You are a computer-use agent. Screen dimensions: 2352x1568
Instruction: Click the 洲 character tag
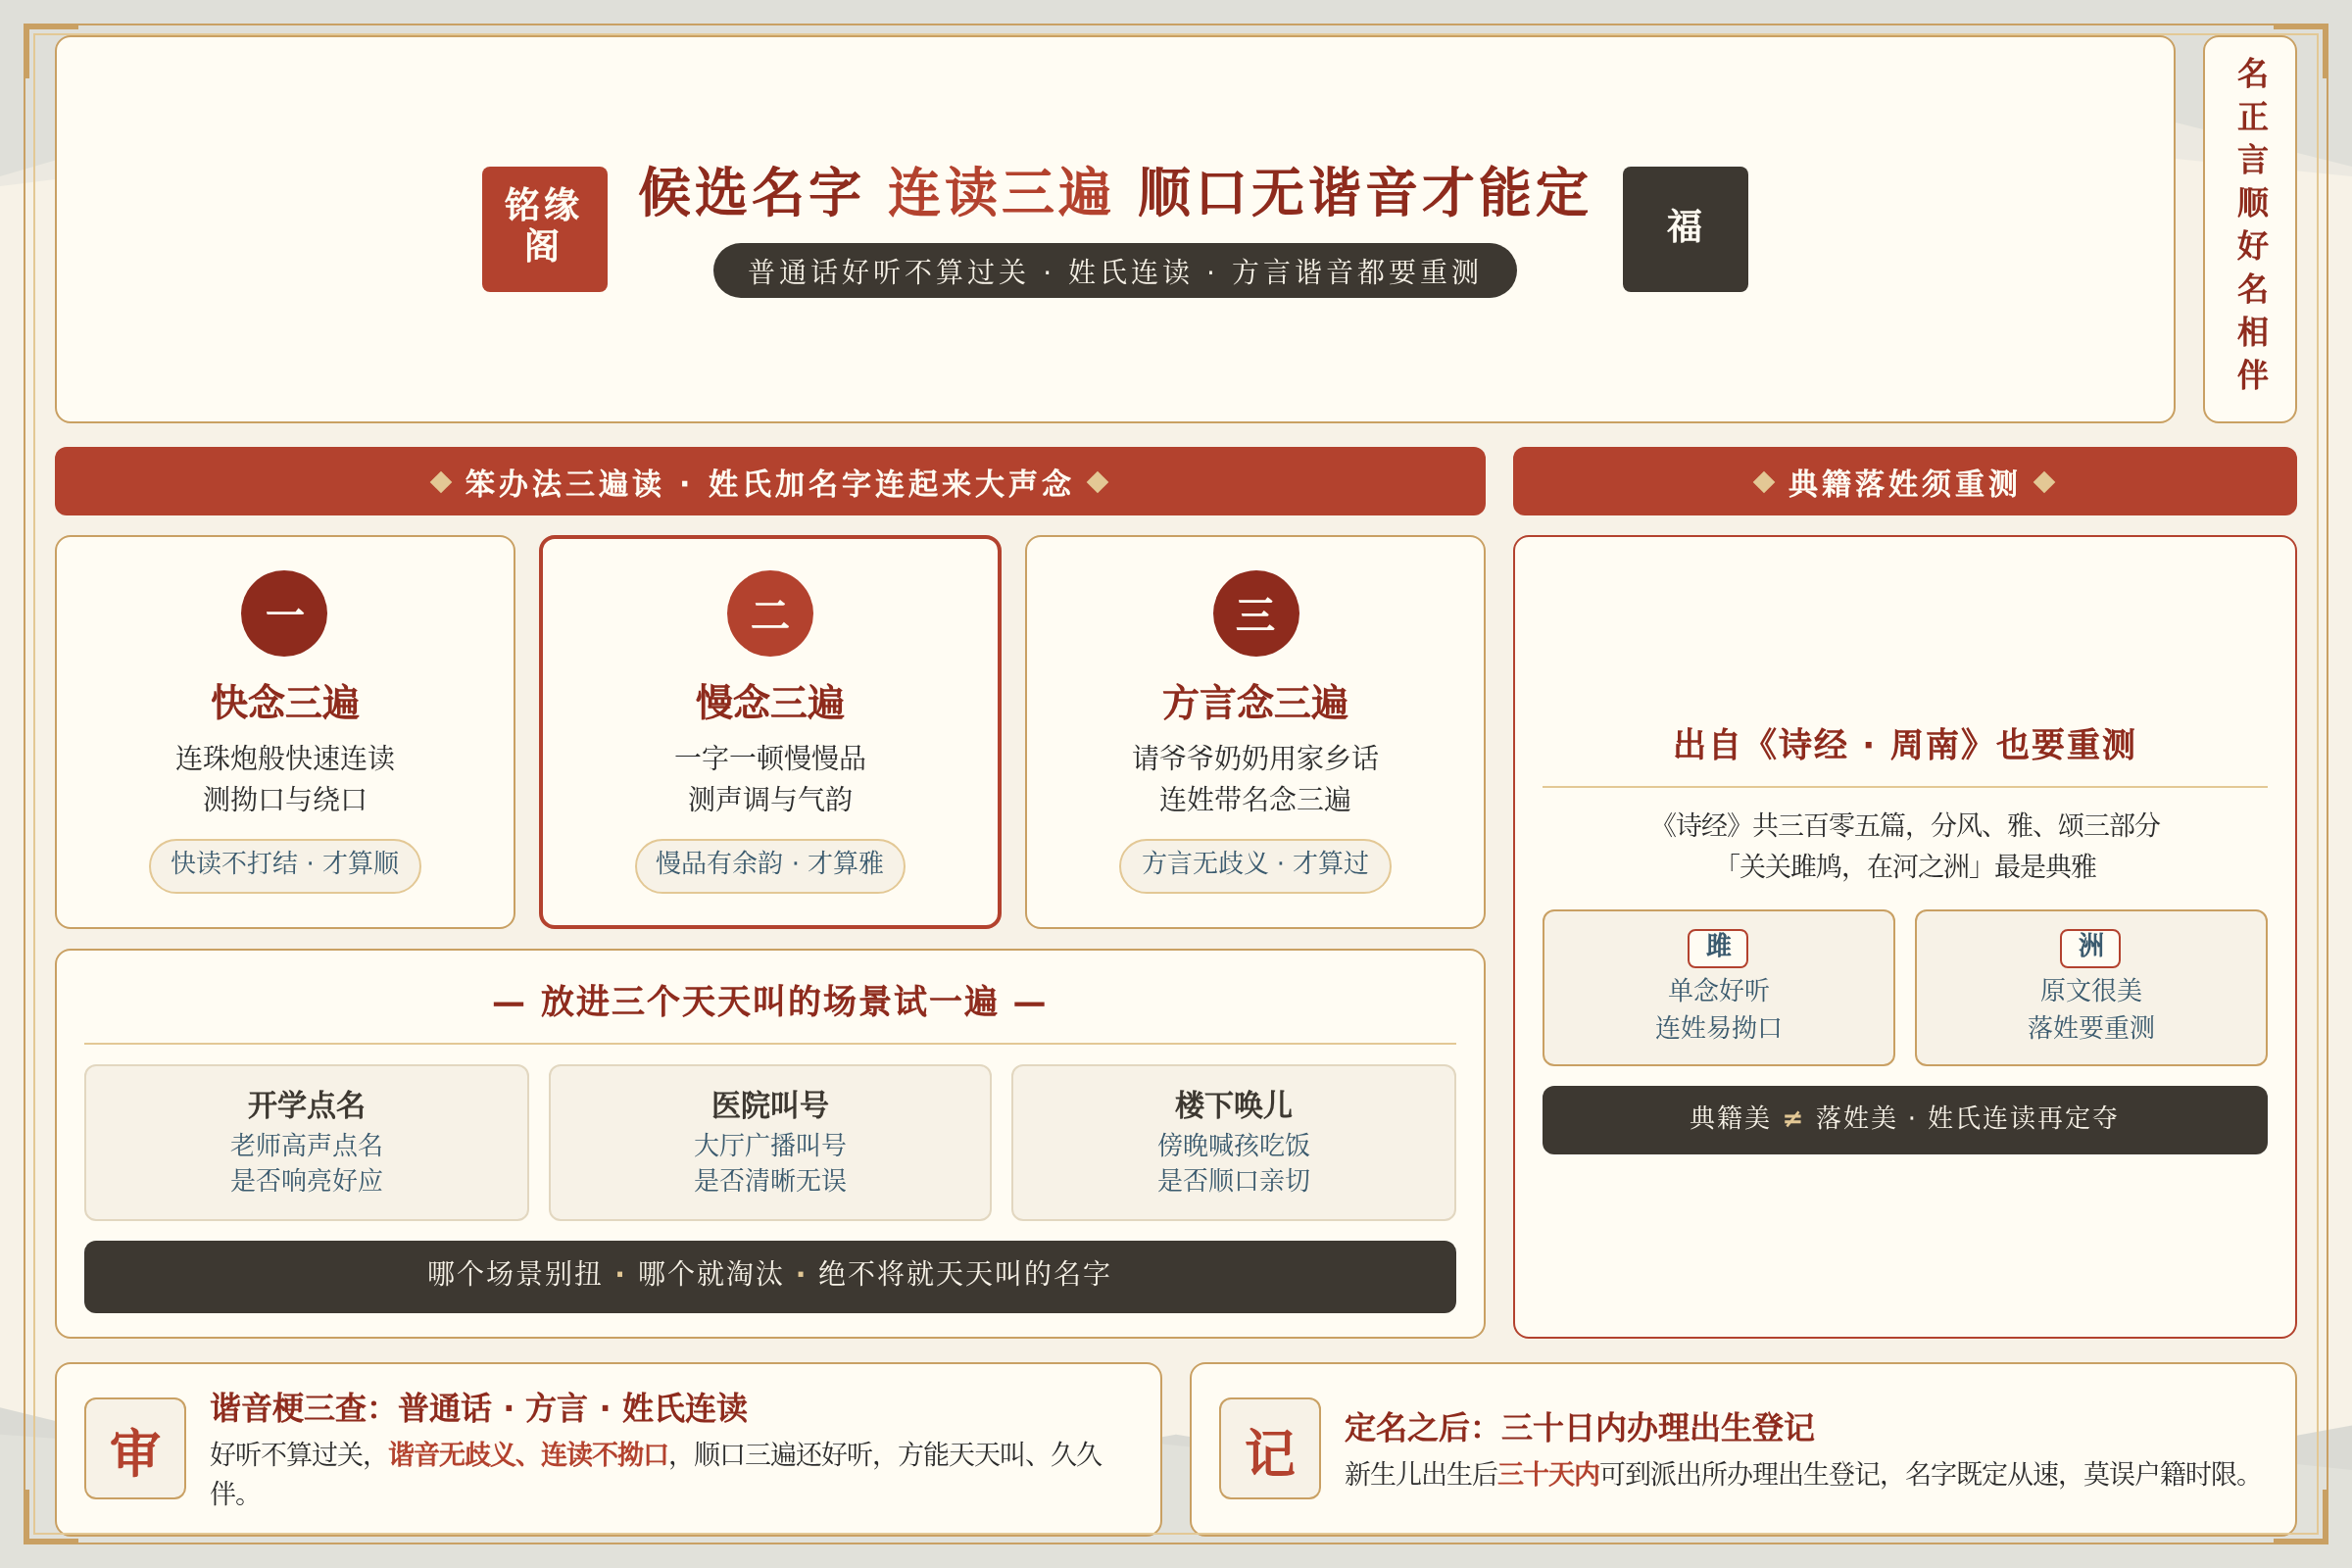coord(2090,947)
